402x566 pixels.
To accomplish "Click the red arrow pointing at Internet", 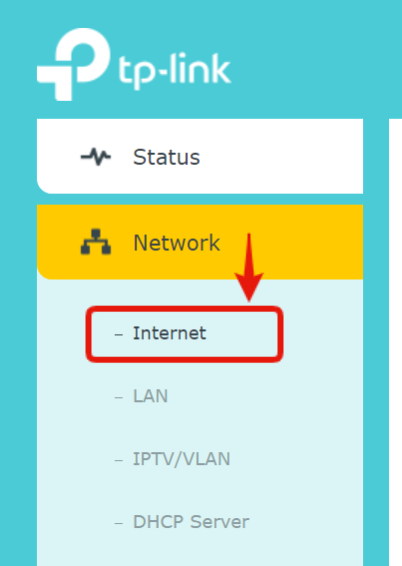I will 249,267.
